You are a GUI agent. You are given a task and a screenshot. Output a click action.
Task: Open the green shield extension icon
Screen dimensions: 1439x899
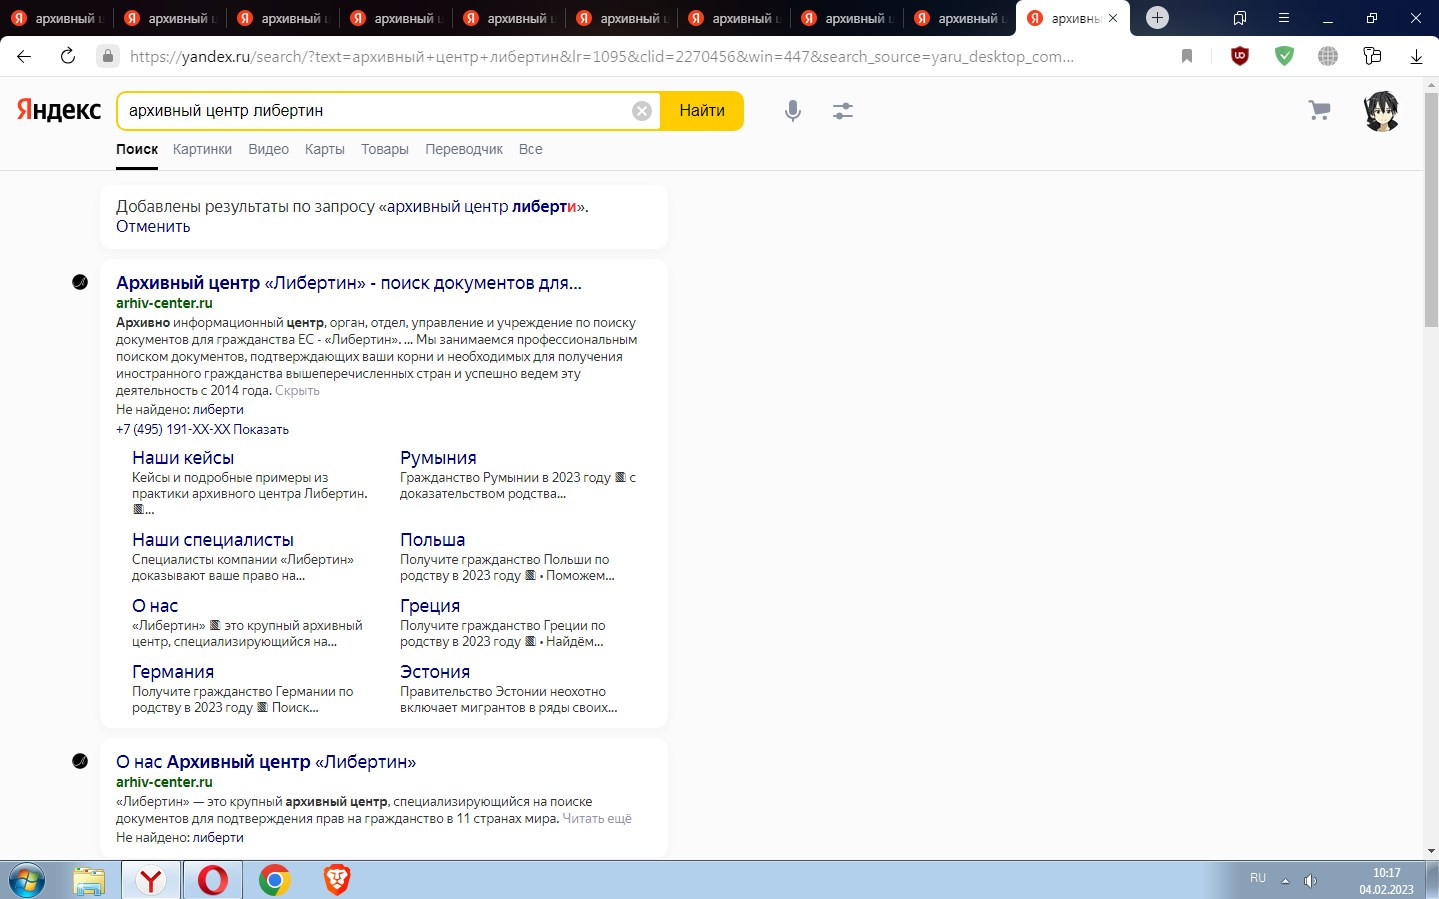point(1284,56)
